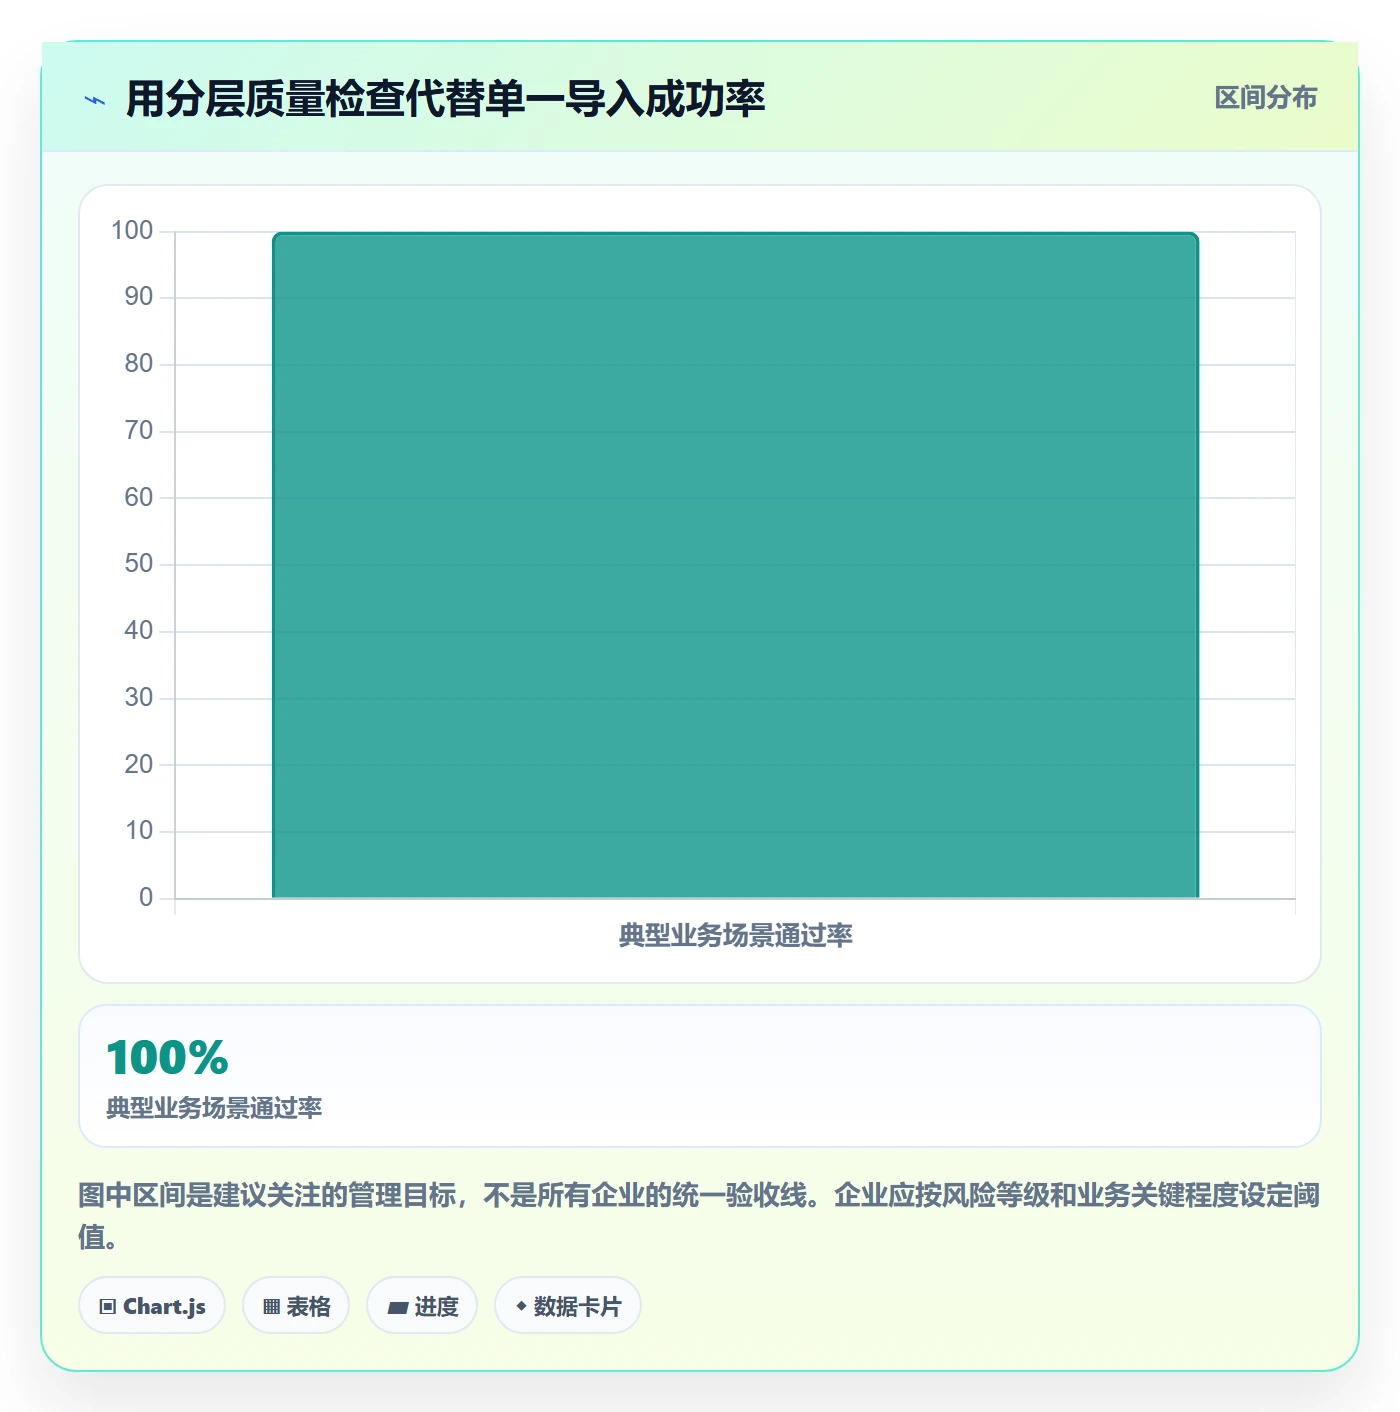Click the teal bar in the chart
This screenshot has width=1400, height=1412.
pos(735,565)
